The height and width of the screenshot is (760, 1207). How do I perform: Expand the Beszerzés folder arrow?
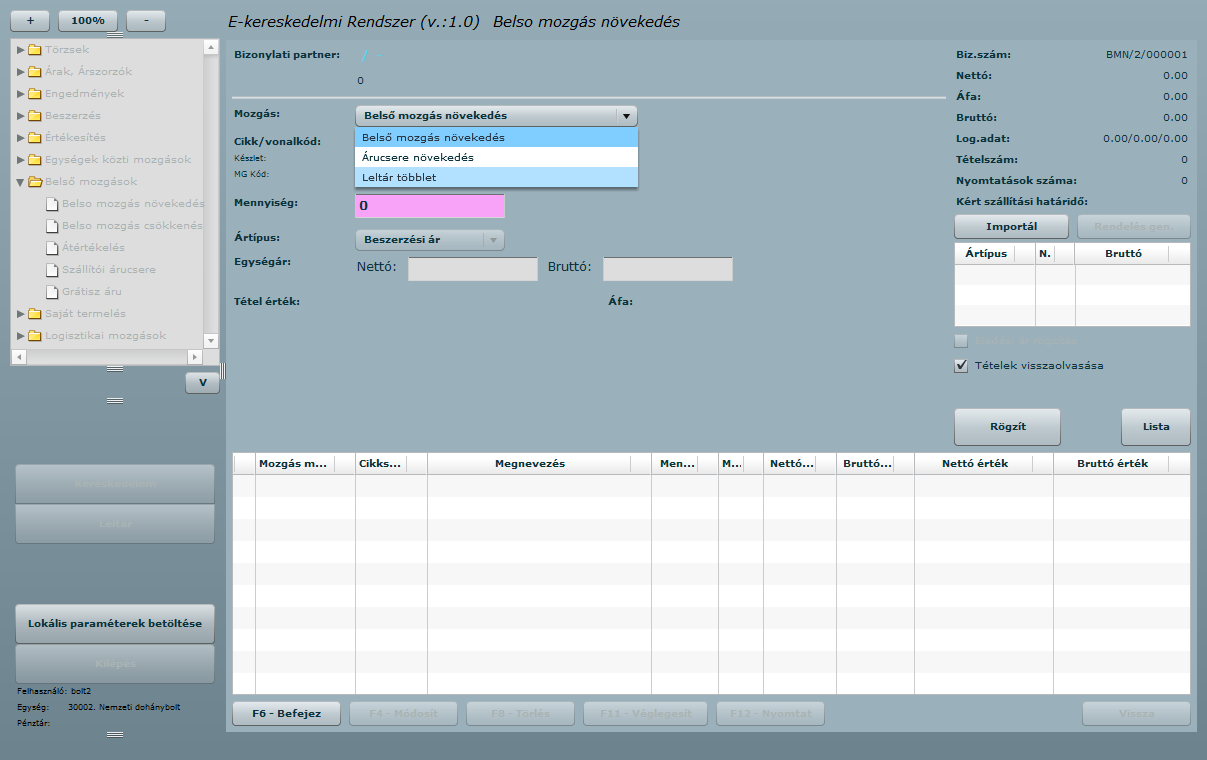click(x=21, y=115)
